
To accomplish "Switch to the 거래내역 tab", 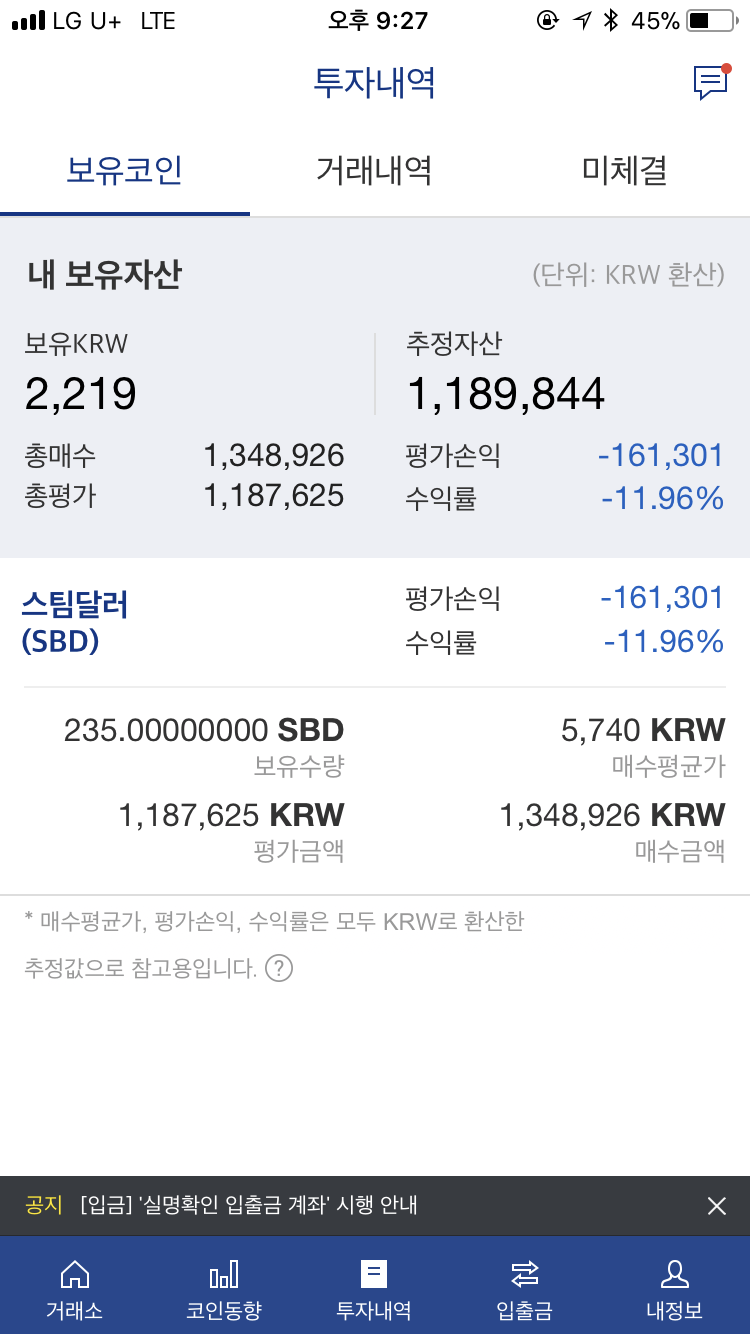I will [374, 170].
